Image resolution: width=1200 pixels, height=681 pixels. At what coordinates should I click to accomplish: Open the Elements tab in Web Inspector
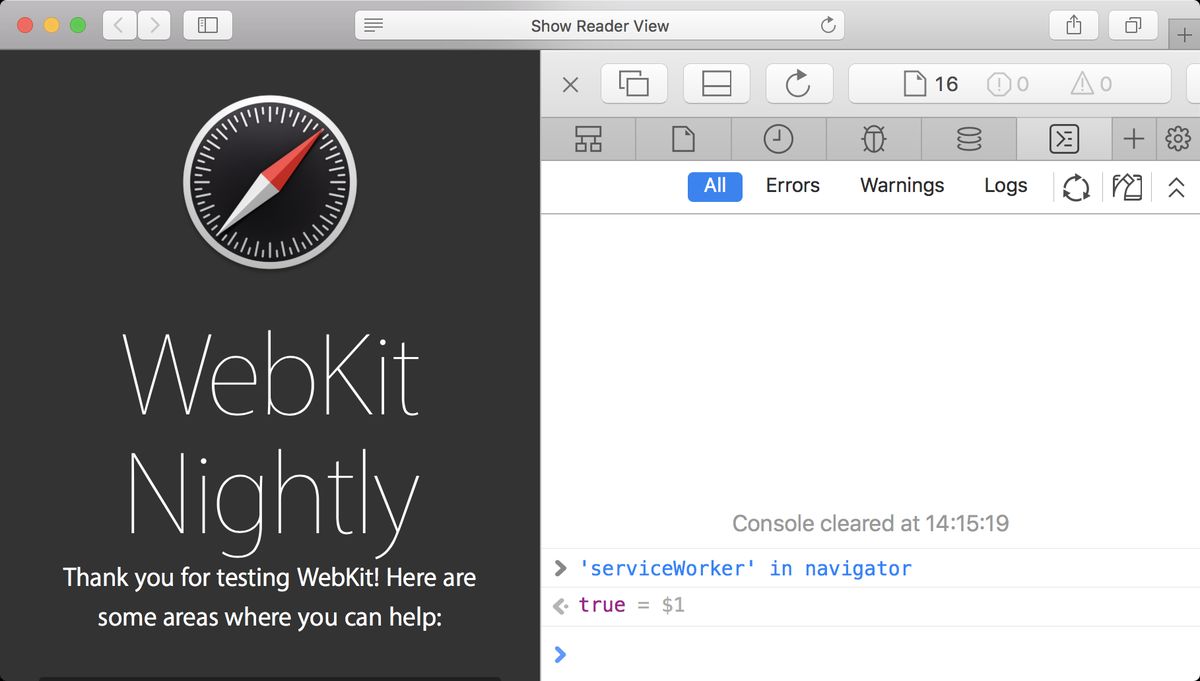(x=588, y=140)
